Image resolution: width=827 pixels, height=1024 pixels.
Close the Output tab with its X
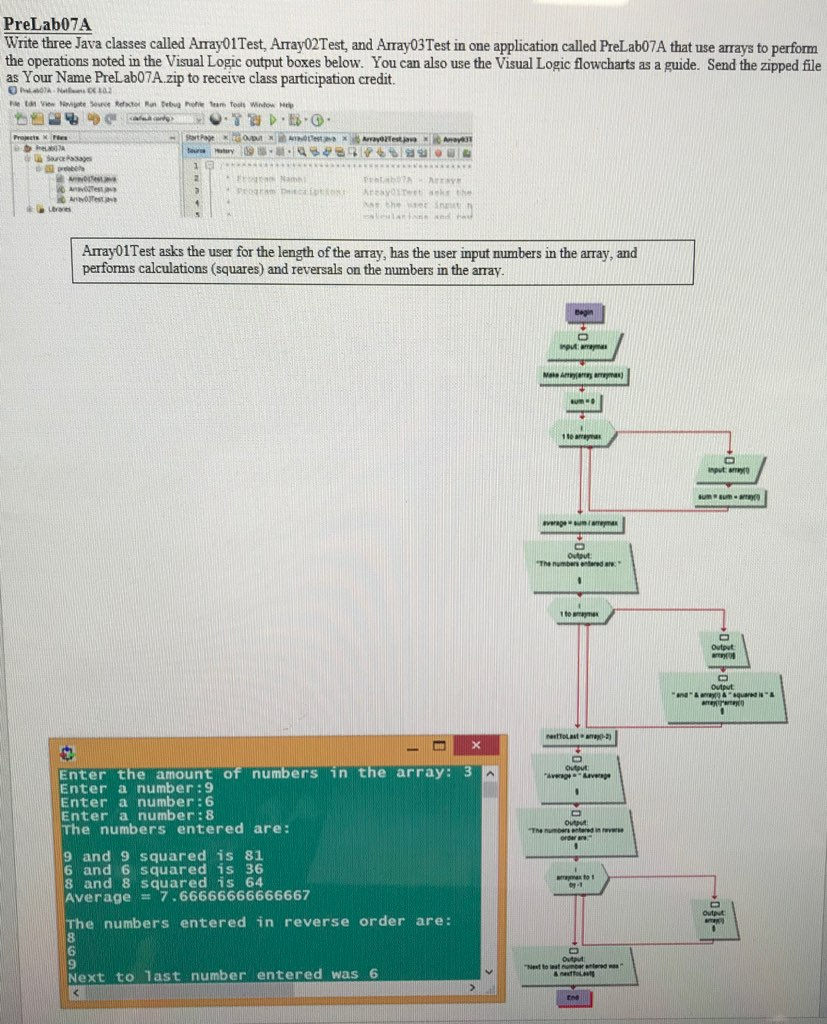270,139
